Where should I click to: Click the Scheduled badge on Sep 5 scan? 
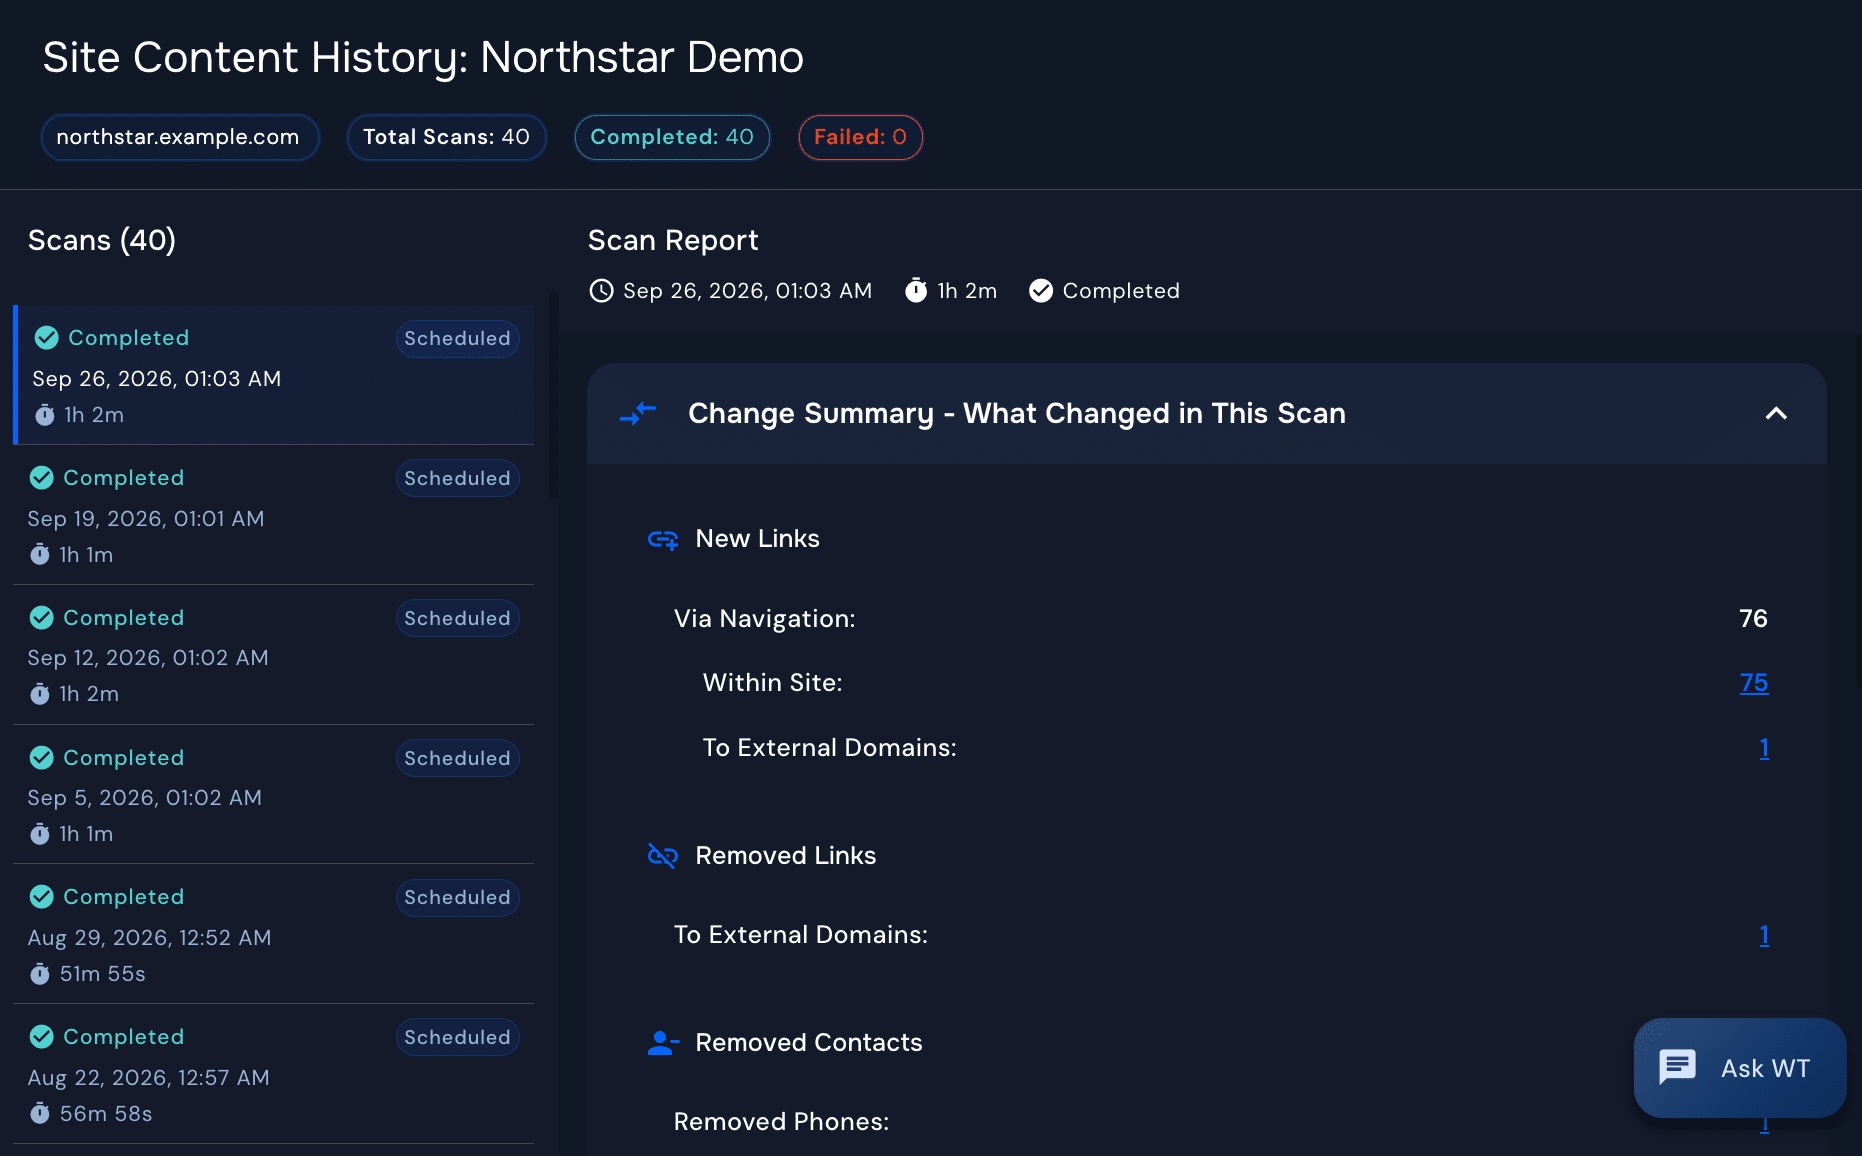[x=457, y=759]
